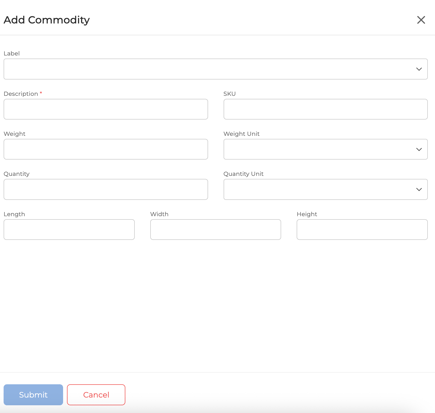This screenshot has width=435, height=413.
Task: Close the Add Commodity dialog
Action: coord(421,20)
